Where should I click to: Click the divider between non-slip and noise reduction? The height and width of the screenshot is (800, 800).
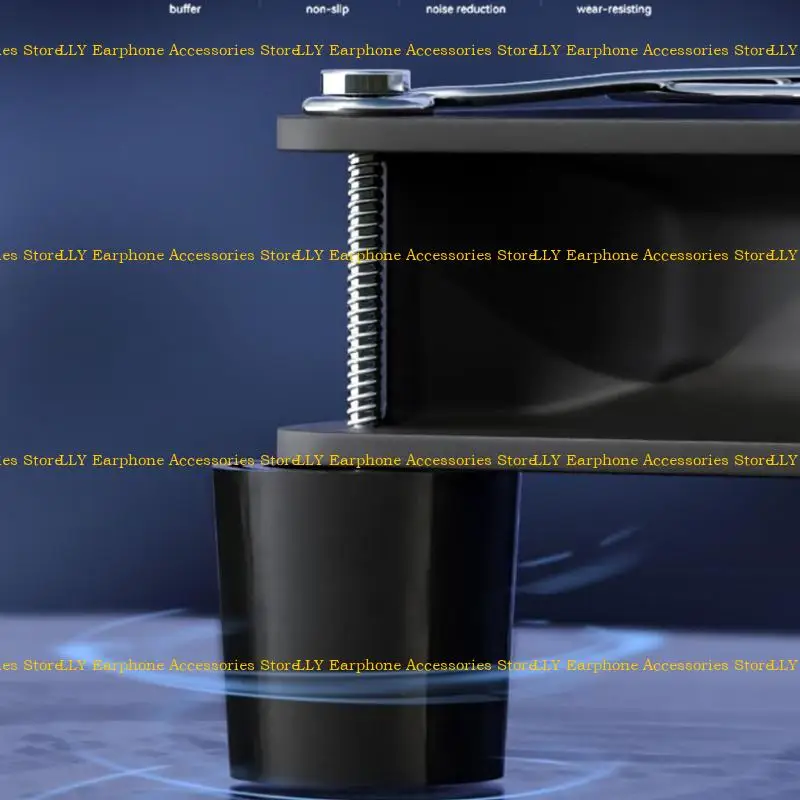(x=398, y=9)
